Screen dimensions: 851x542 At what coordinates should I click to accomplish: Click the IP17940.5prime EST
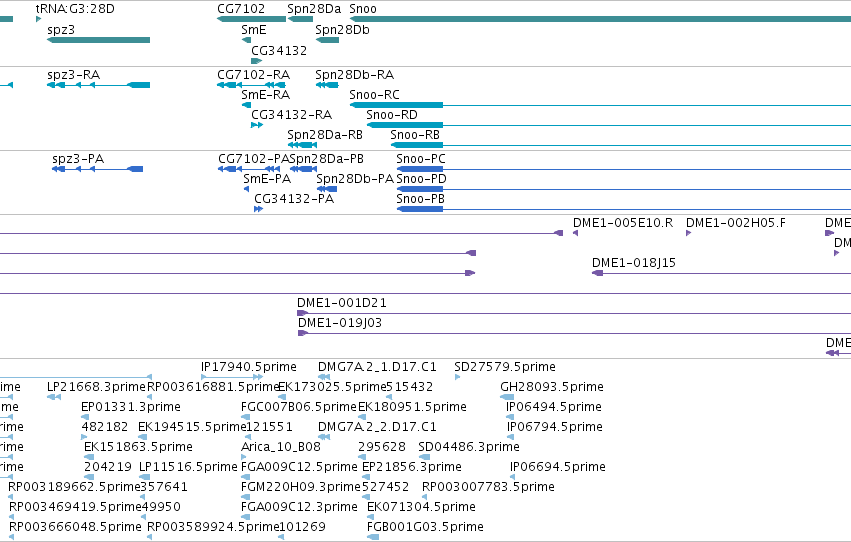pos(232,377)
